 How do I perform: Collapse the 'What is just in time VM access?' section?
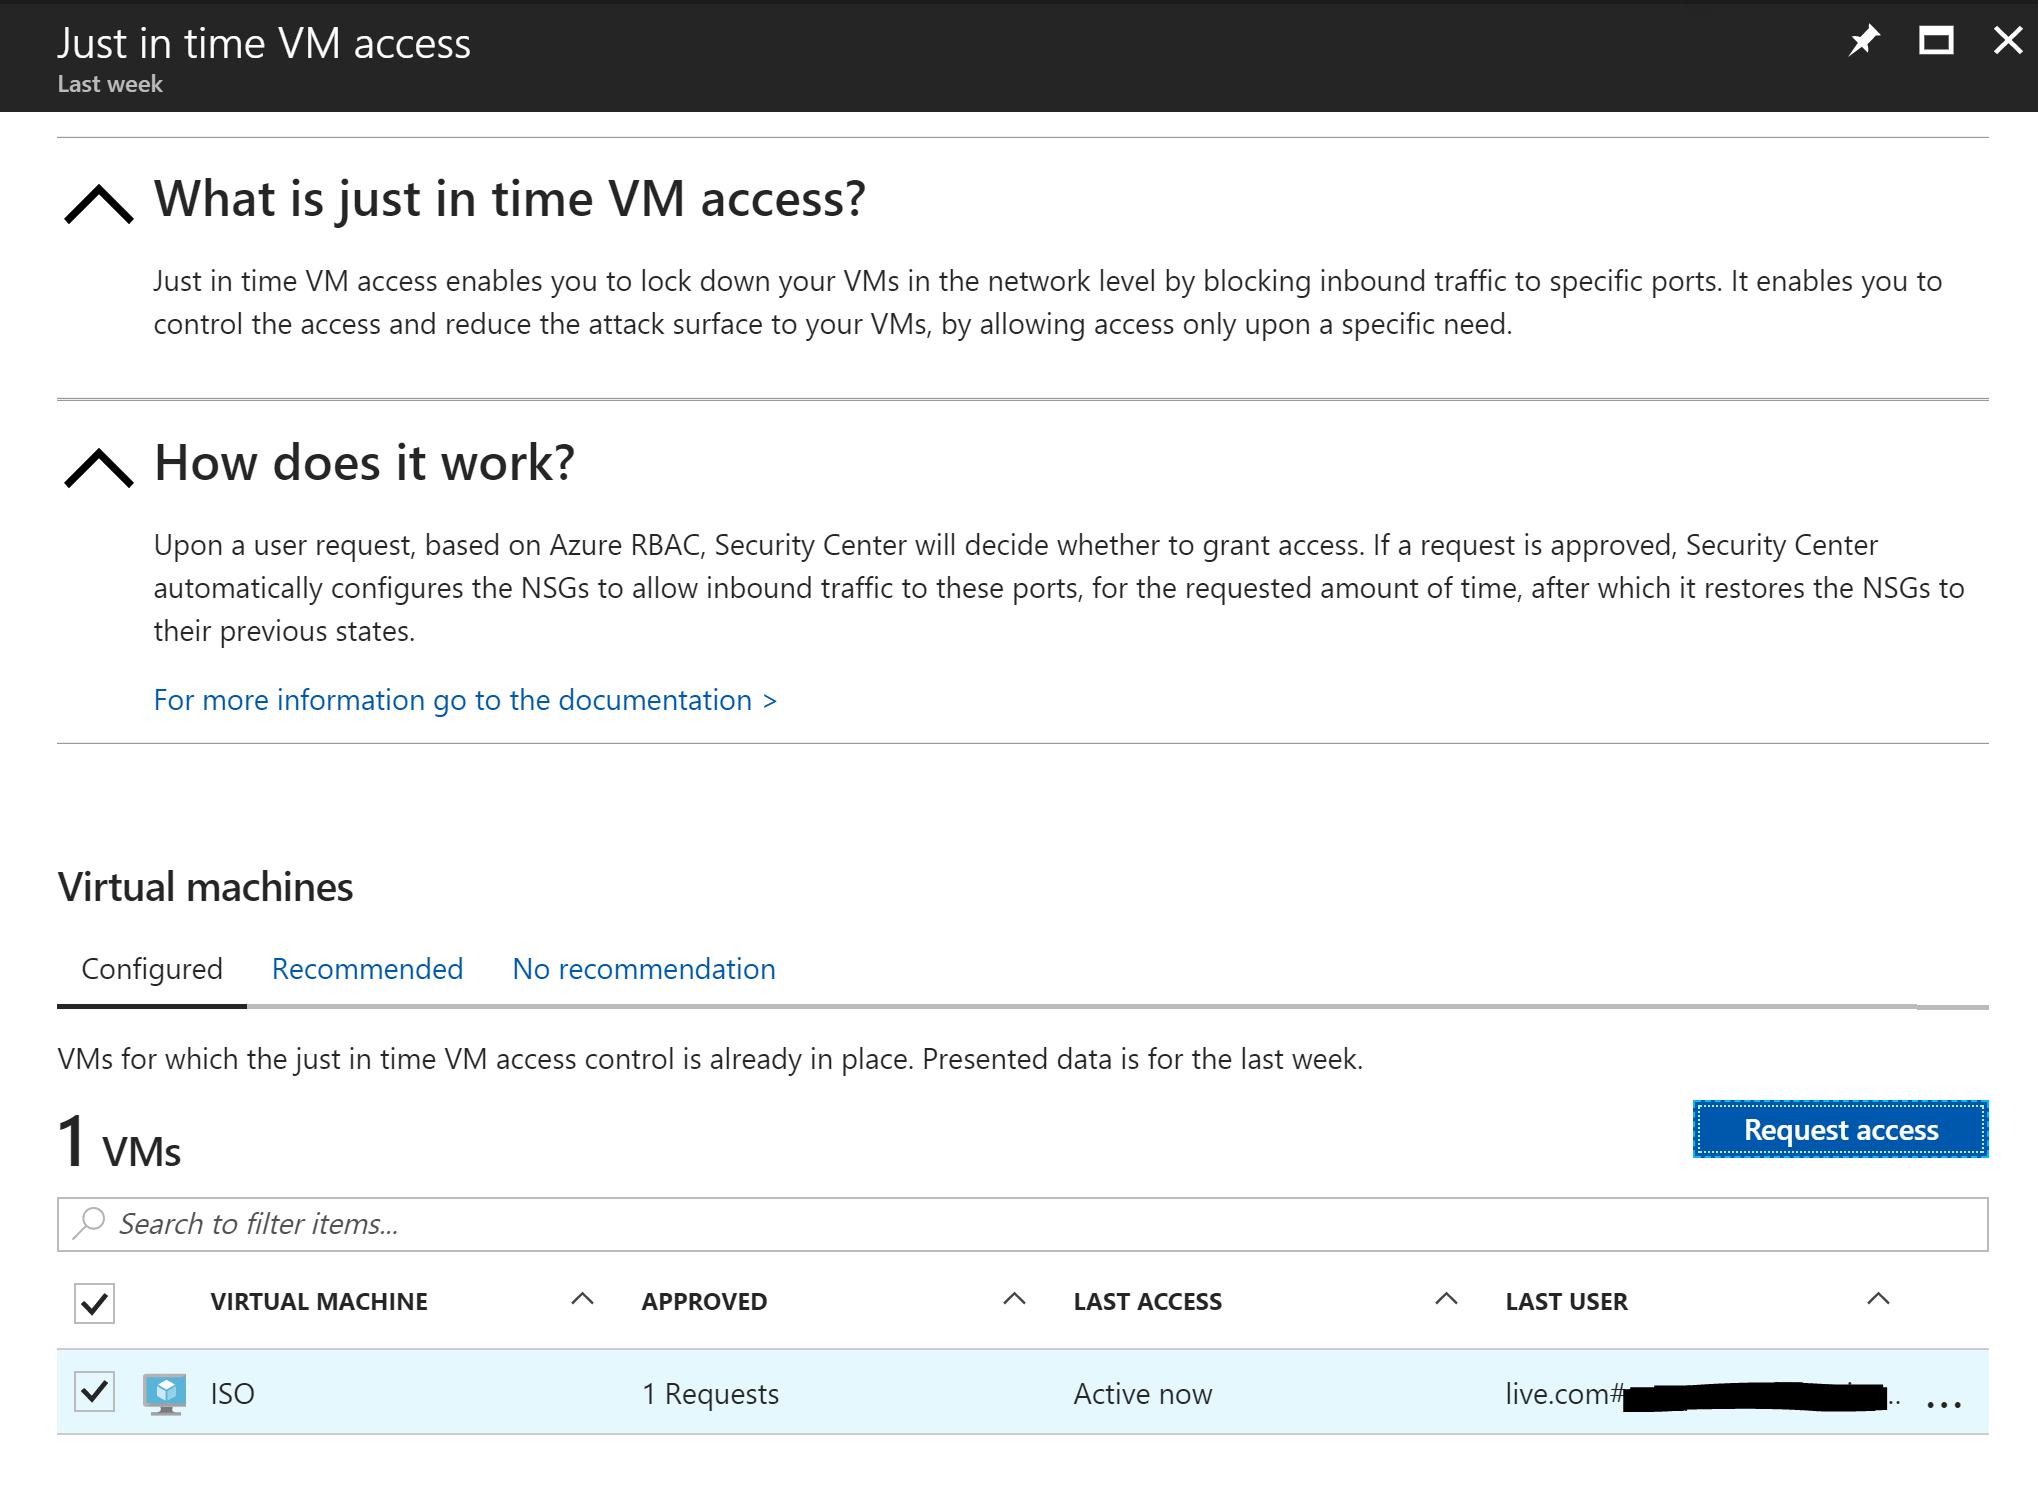(x=98, y=204)
